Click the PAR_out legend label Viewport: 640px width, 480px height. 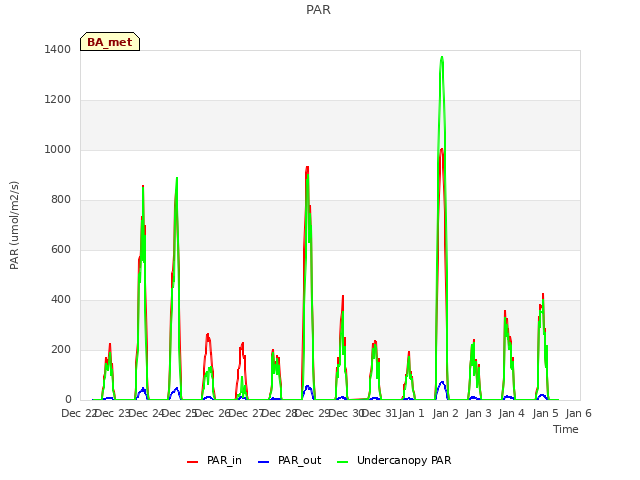(x=299, y=460)
